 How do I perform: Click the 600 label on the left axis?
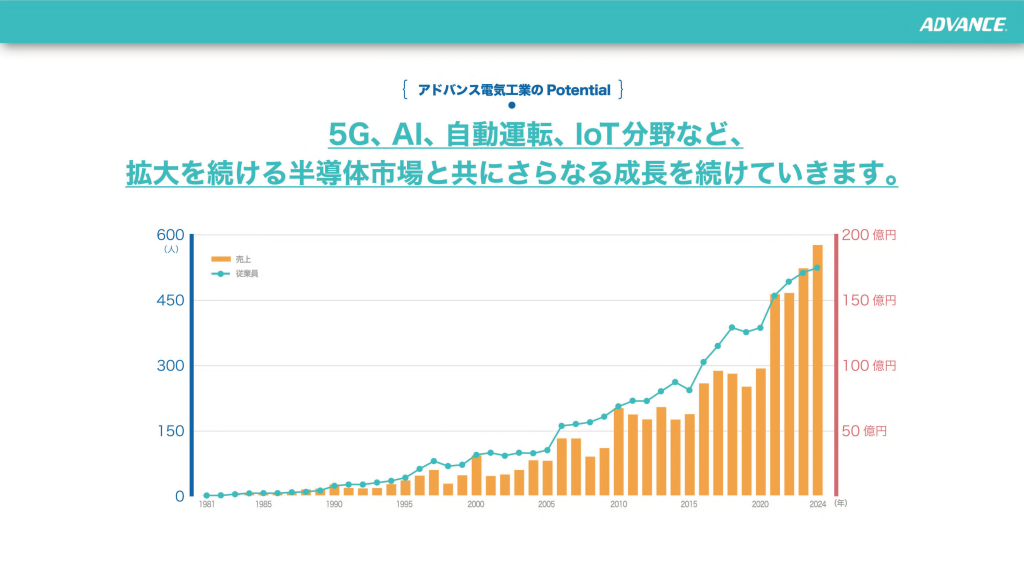[x=170, y=235]
